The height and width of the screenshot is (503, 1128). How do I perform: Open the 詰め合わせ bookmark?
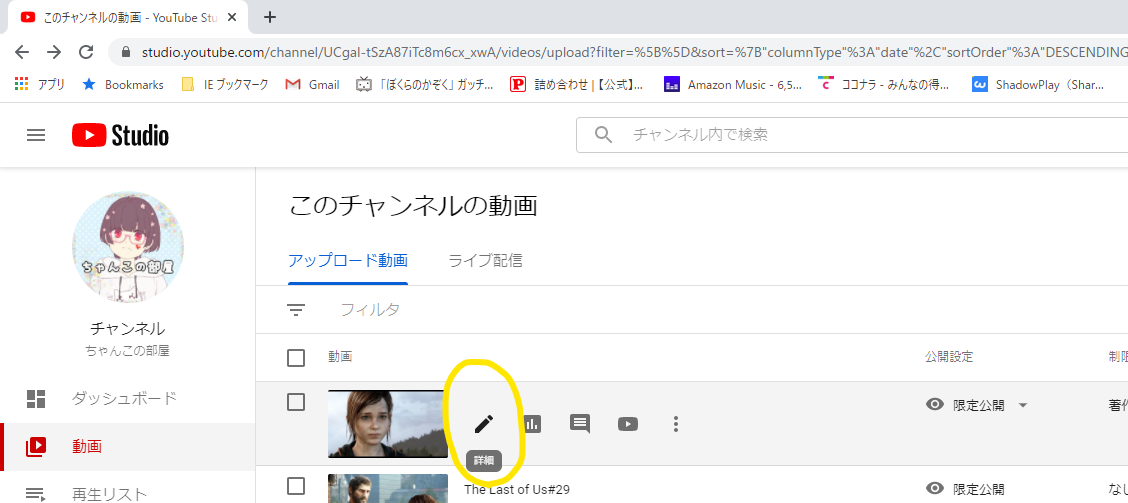pyautogui.click(x=576, y=84)
